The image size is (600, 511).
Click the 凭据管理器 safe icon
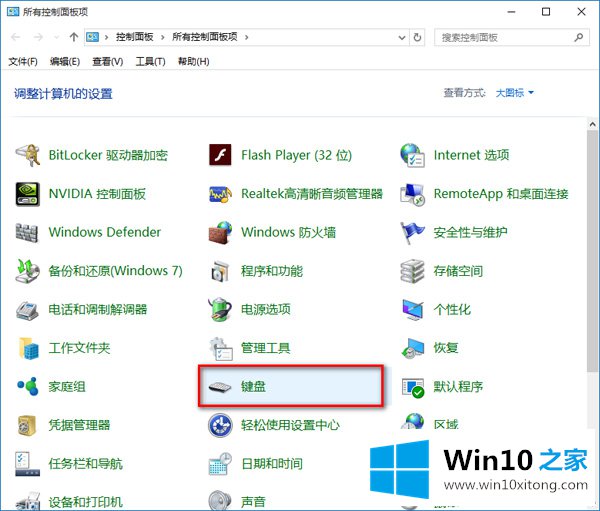tap(27, 425)
